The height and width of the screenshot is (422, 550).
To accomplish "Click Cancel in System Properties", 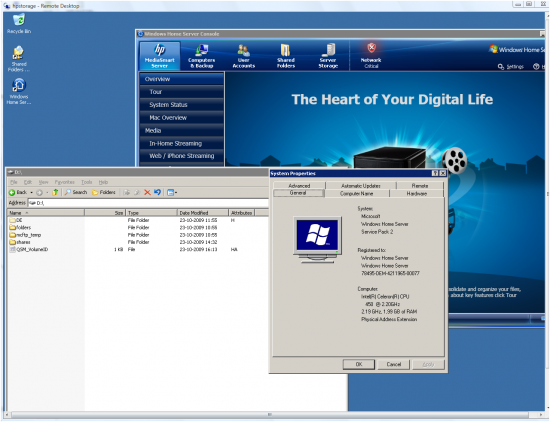I will click(394, 364).
